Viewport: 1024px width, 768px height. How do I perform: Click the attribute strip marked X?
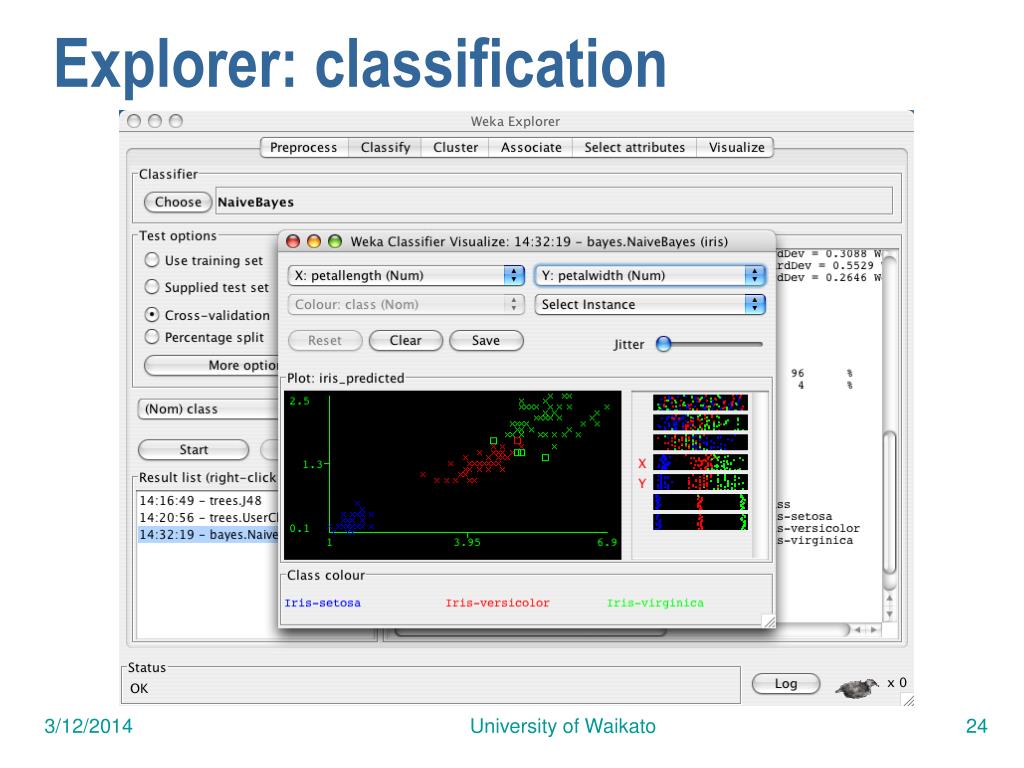pos(700,462)
